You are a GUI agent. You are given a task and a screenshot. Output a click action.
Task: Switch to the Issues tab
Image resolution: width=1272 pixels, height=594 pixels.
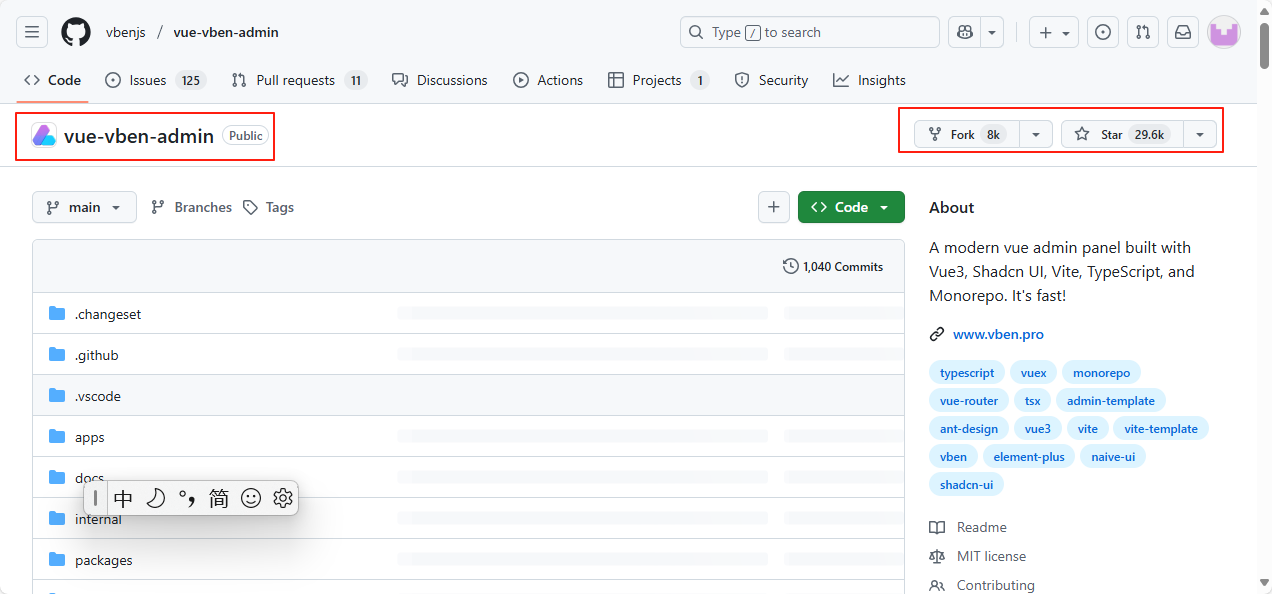coord(154,80)
